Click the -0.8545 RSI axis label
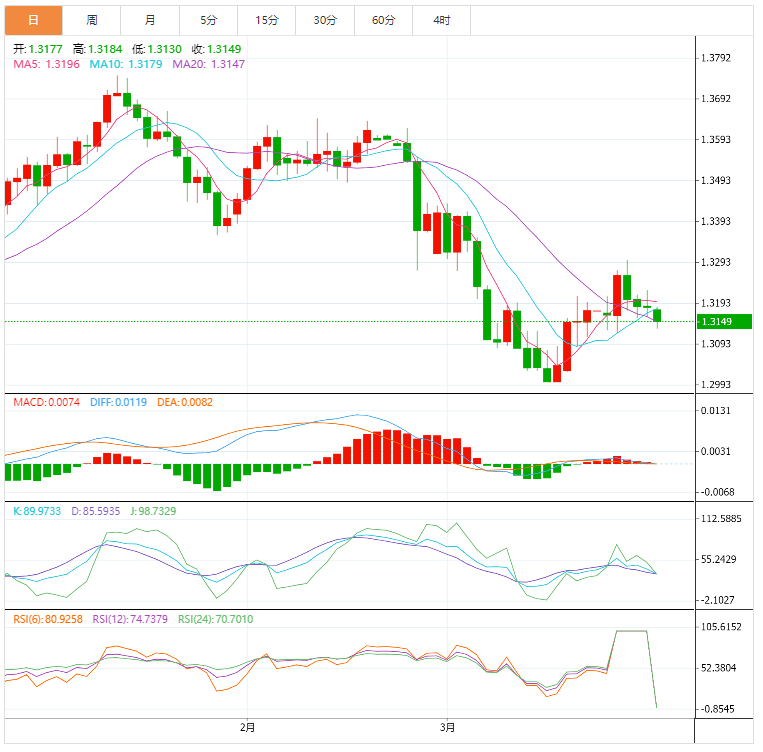The image size is (763, 752). (x=717, y=709)
